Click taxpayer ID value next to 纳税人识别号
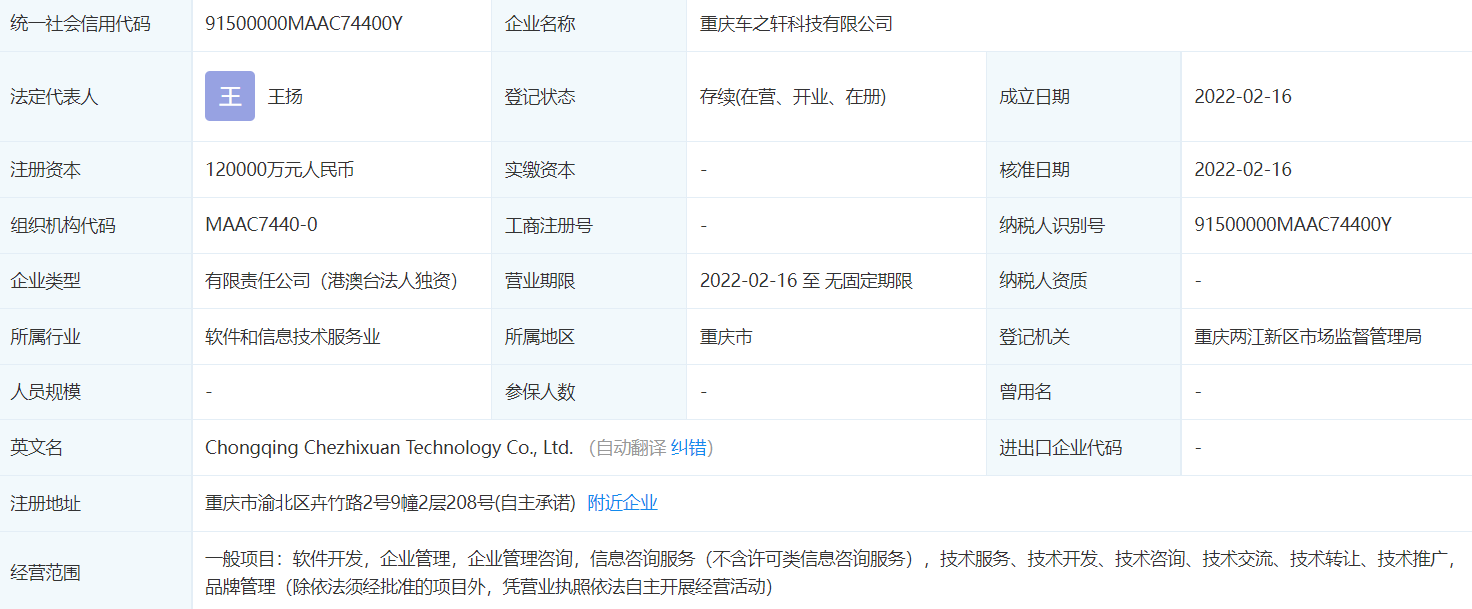 click(1293, 225)
